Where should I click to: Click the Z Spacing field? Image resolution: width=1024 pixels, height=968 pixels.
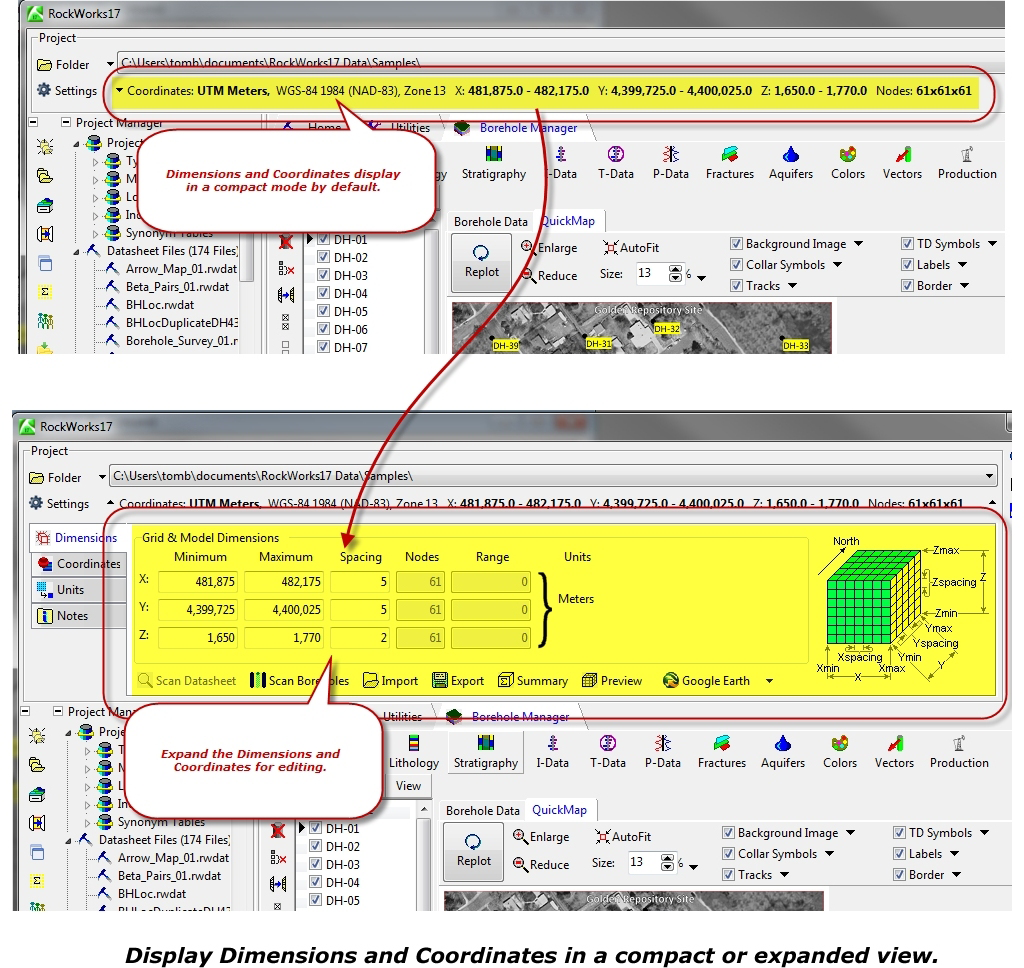point(360,637)
